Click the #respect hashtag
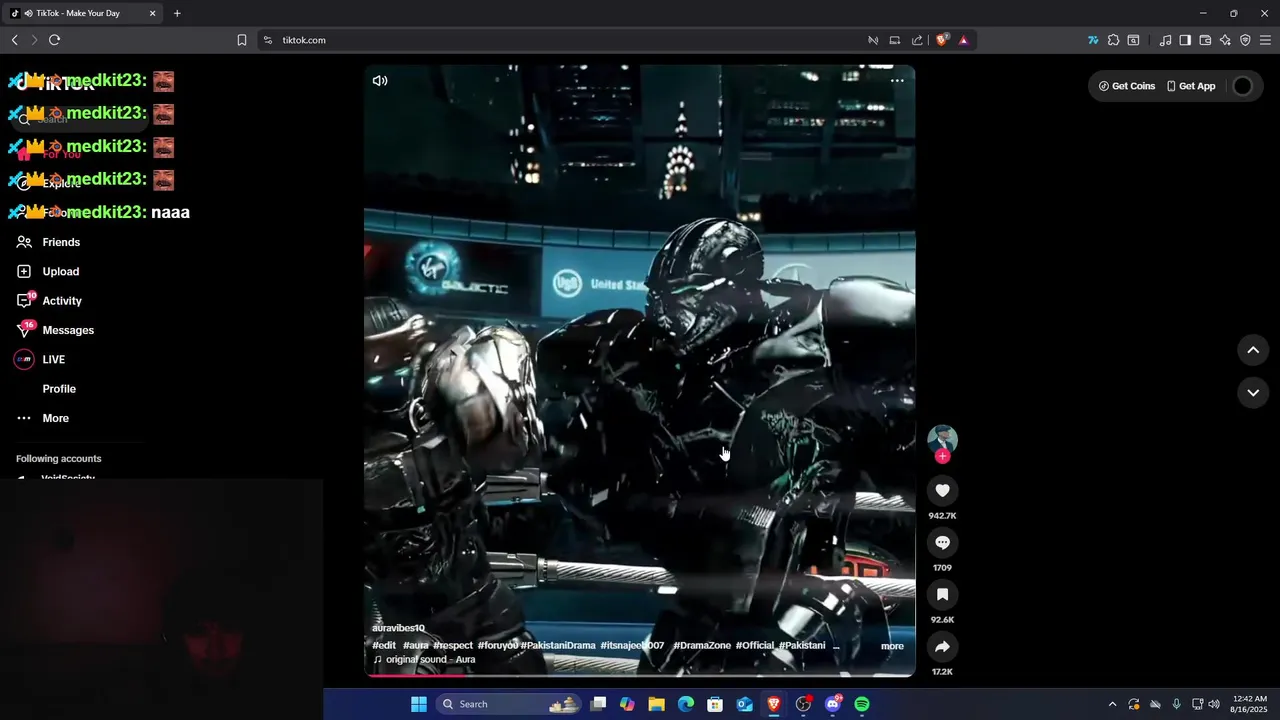Viewport: 1280px width, 720px height. pos(453,646)
